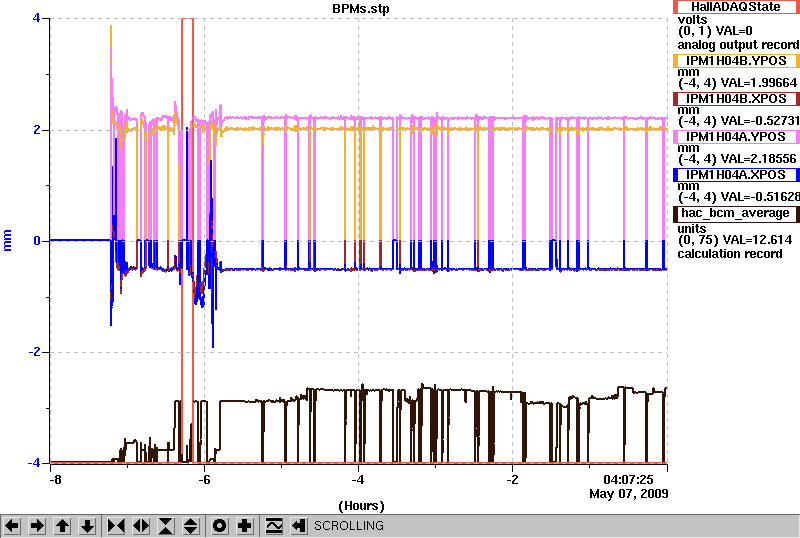Screen dimensions: 800x538
Task: Pan the graph left with the left arrow
Action: (12, 526)
